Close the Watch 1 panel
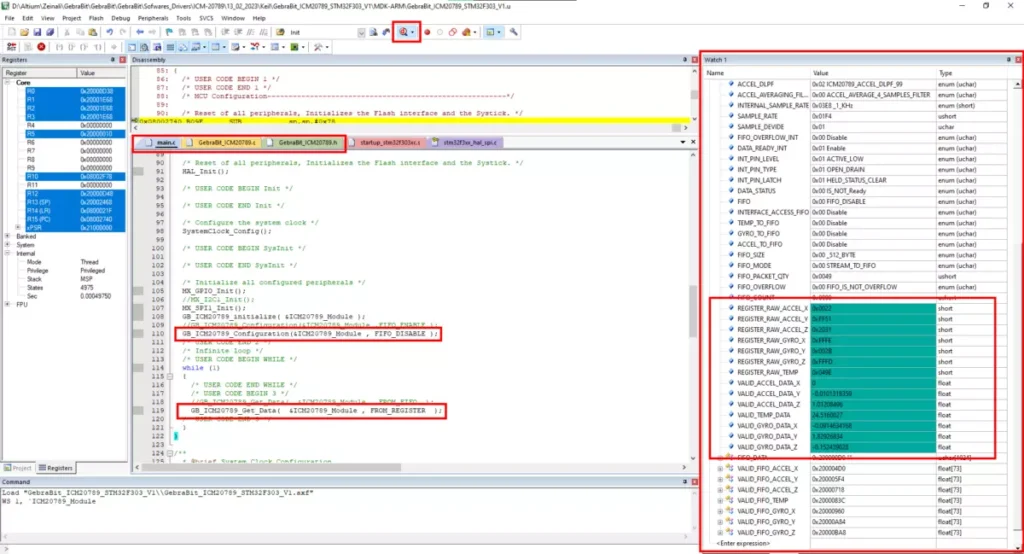The image size is (1024, 554). [1018, 59]
